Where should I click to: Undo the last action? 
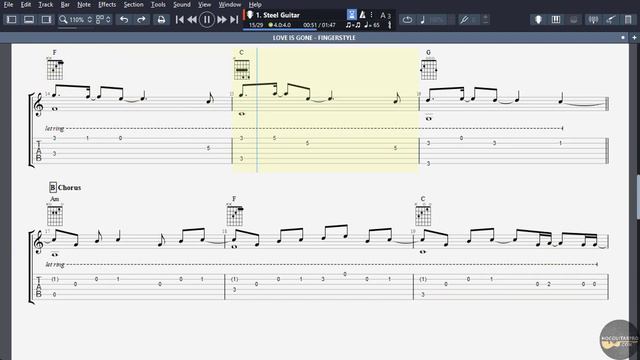tap(124, 20)
